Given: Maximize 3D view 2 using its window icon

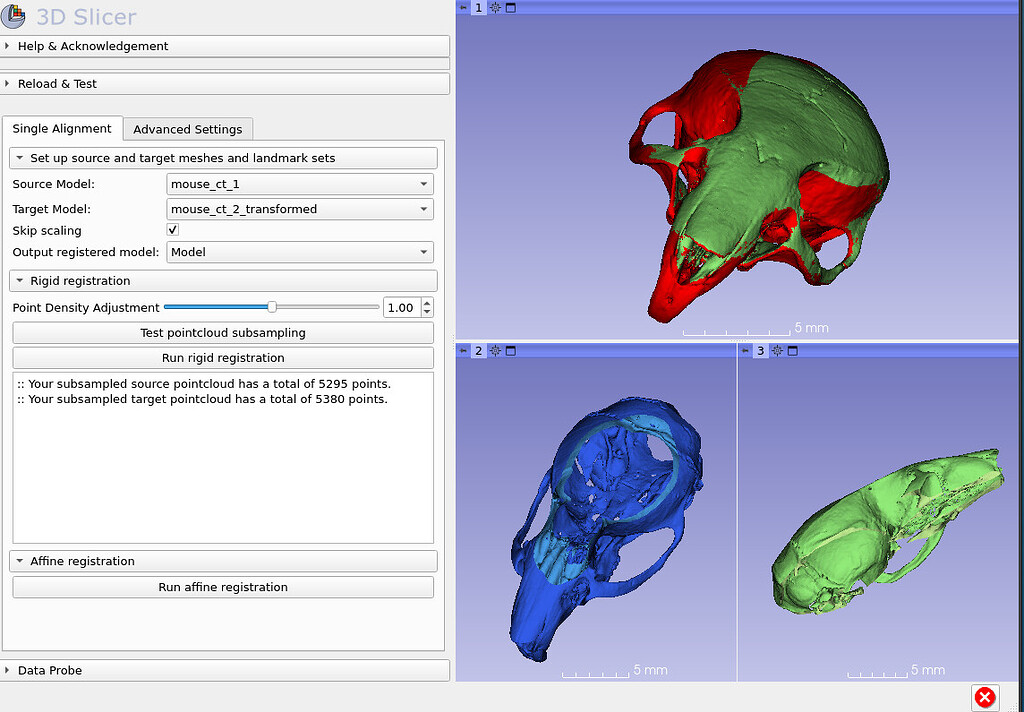Looking at the screenshot, I should point(510,351).
